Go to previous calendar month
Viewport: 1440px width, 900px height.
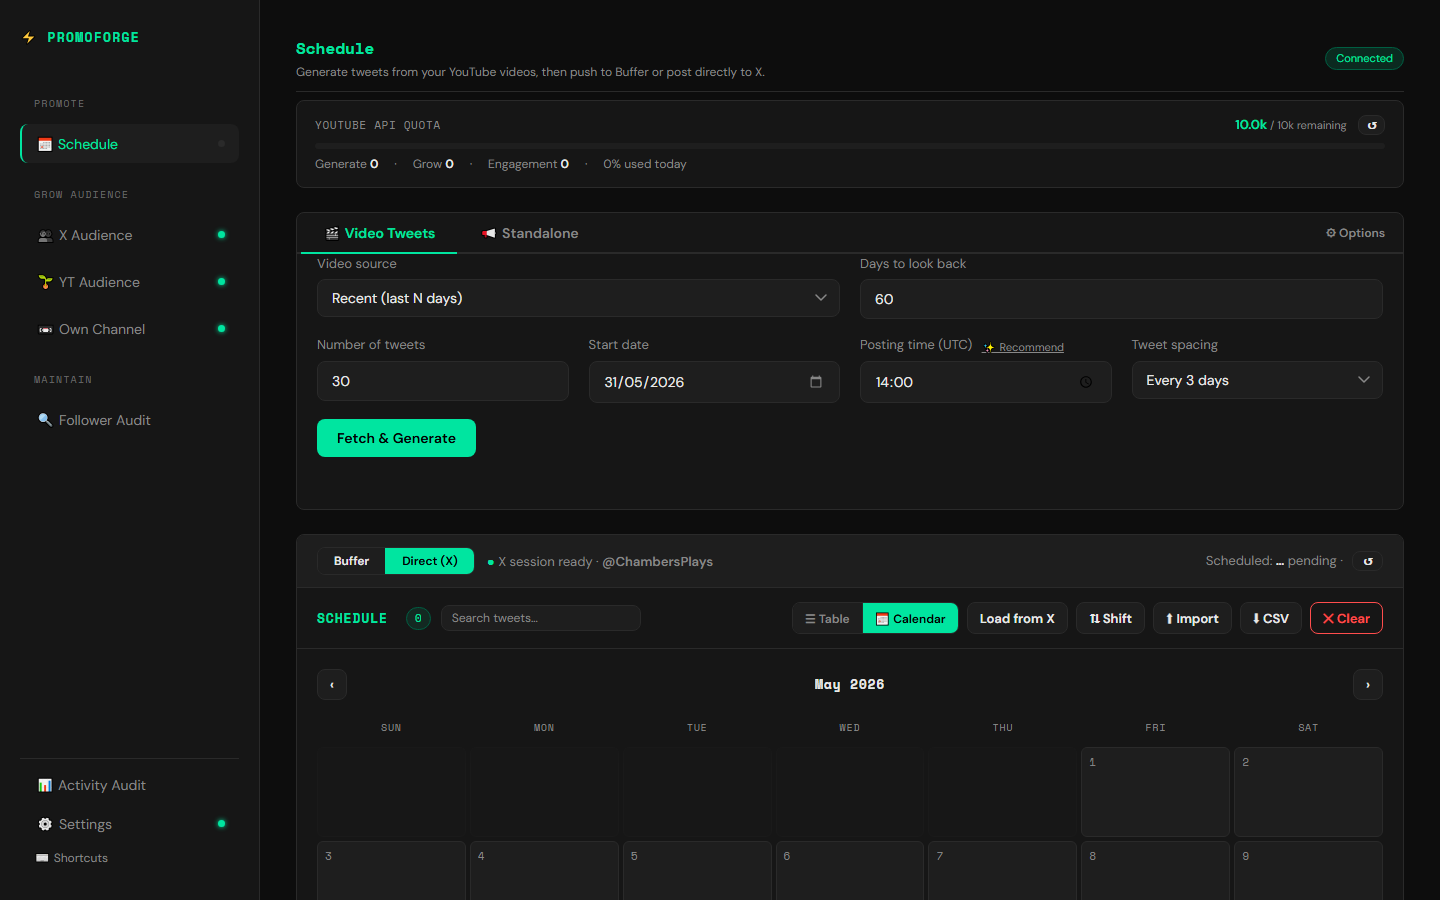pyautogui.click(x=332, y=685)
